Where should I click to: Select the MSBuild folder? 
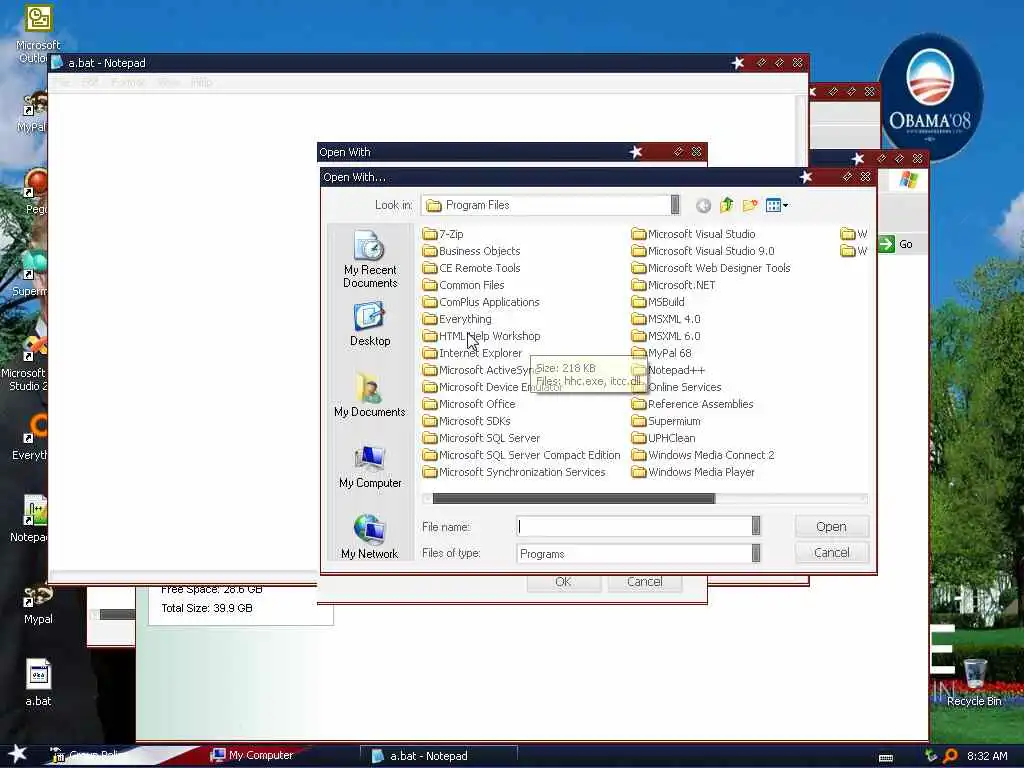(658, 302)
